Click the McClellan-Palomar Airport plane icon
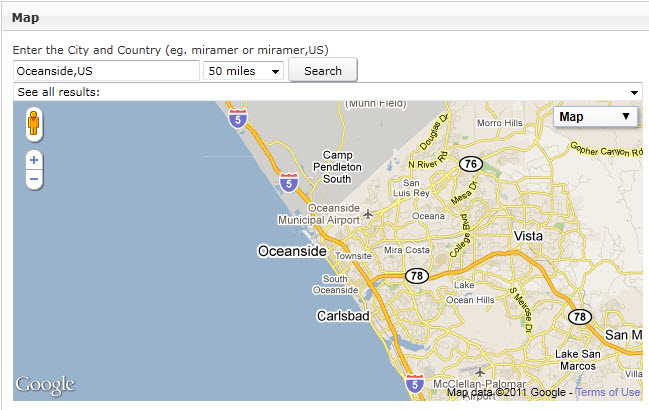The image size is (649, 410). 480,372
